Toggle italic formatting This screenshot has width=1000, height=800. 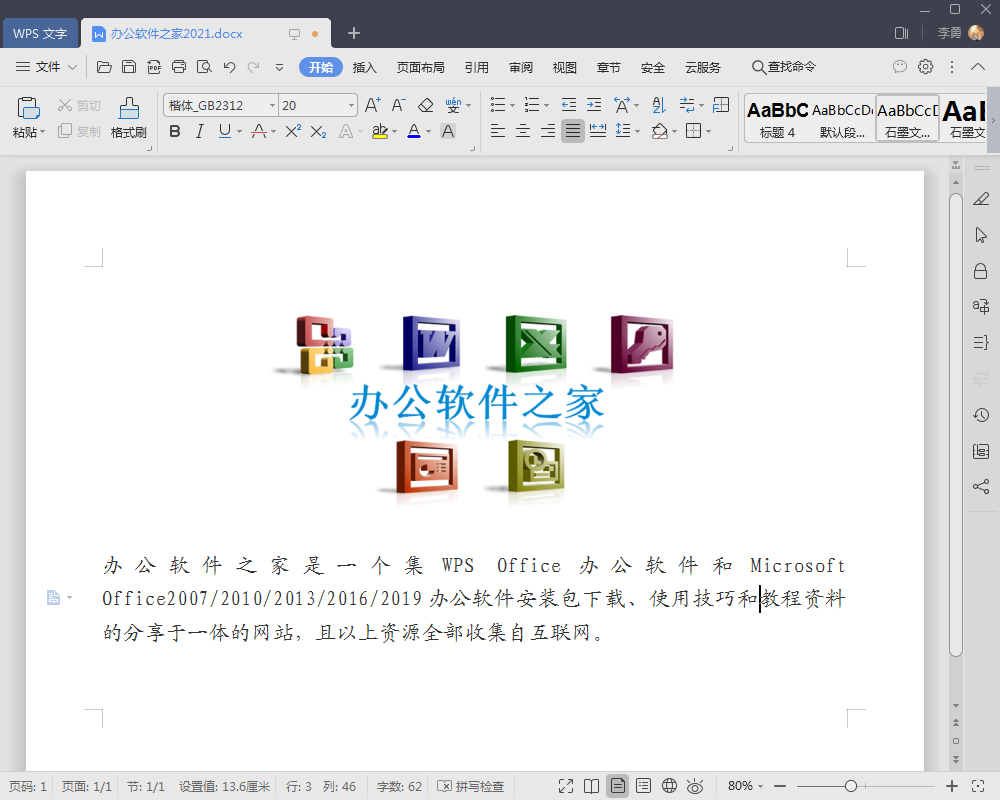point(200,131)
